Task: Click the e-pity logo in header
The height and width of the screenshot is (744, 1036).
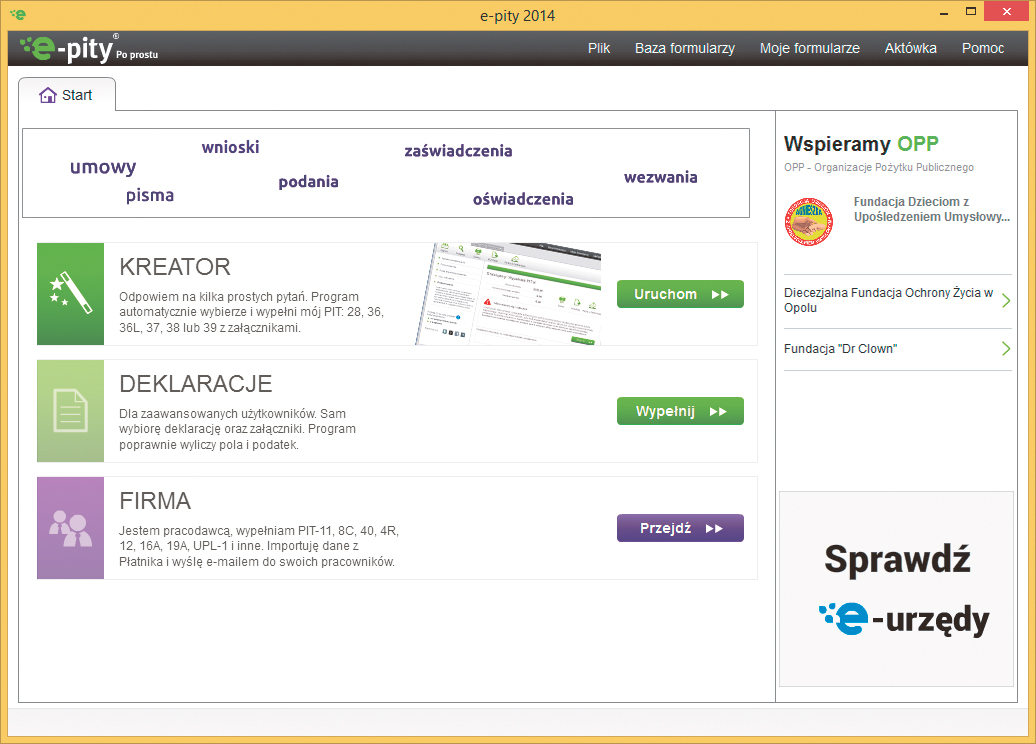Action: (x=88, y=48)
